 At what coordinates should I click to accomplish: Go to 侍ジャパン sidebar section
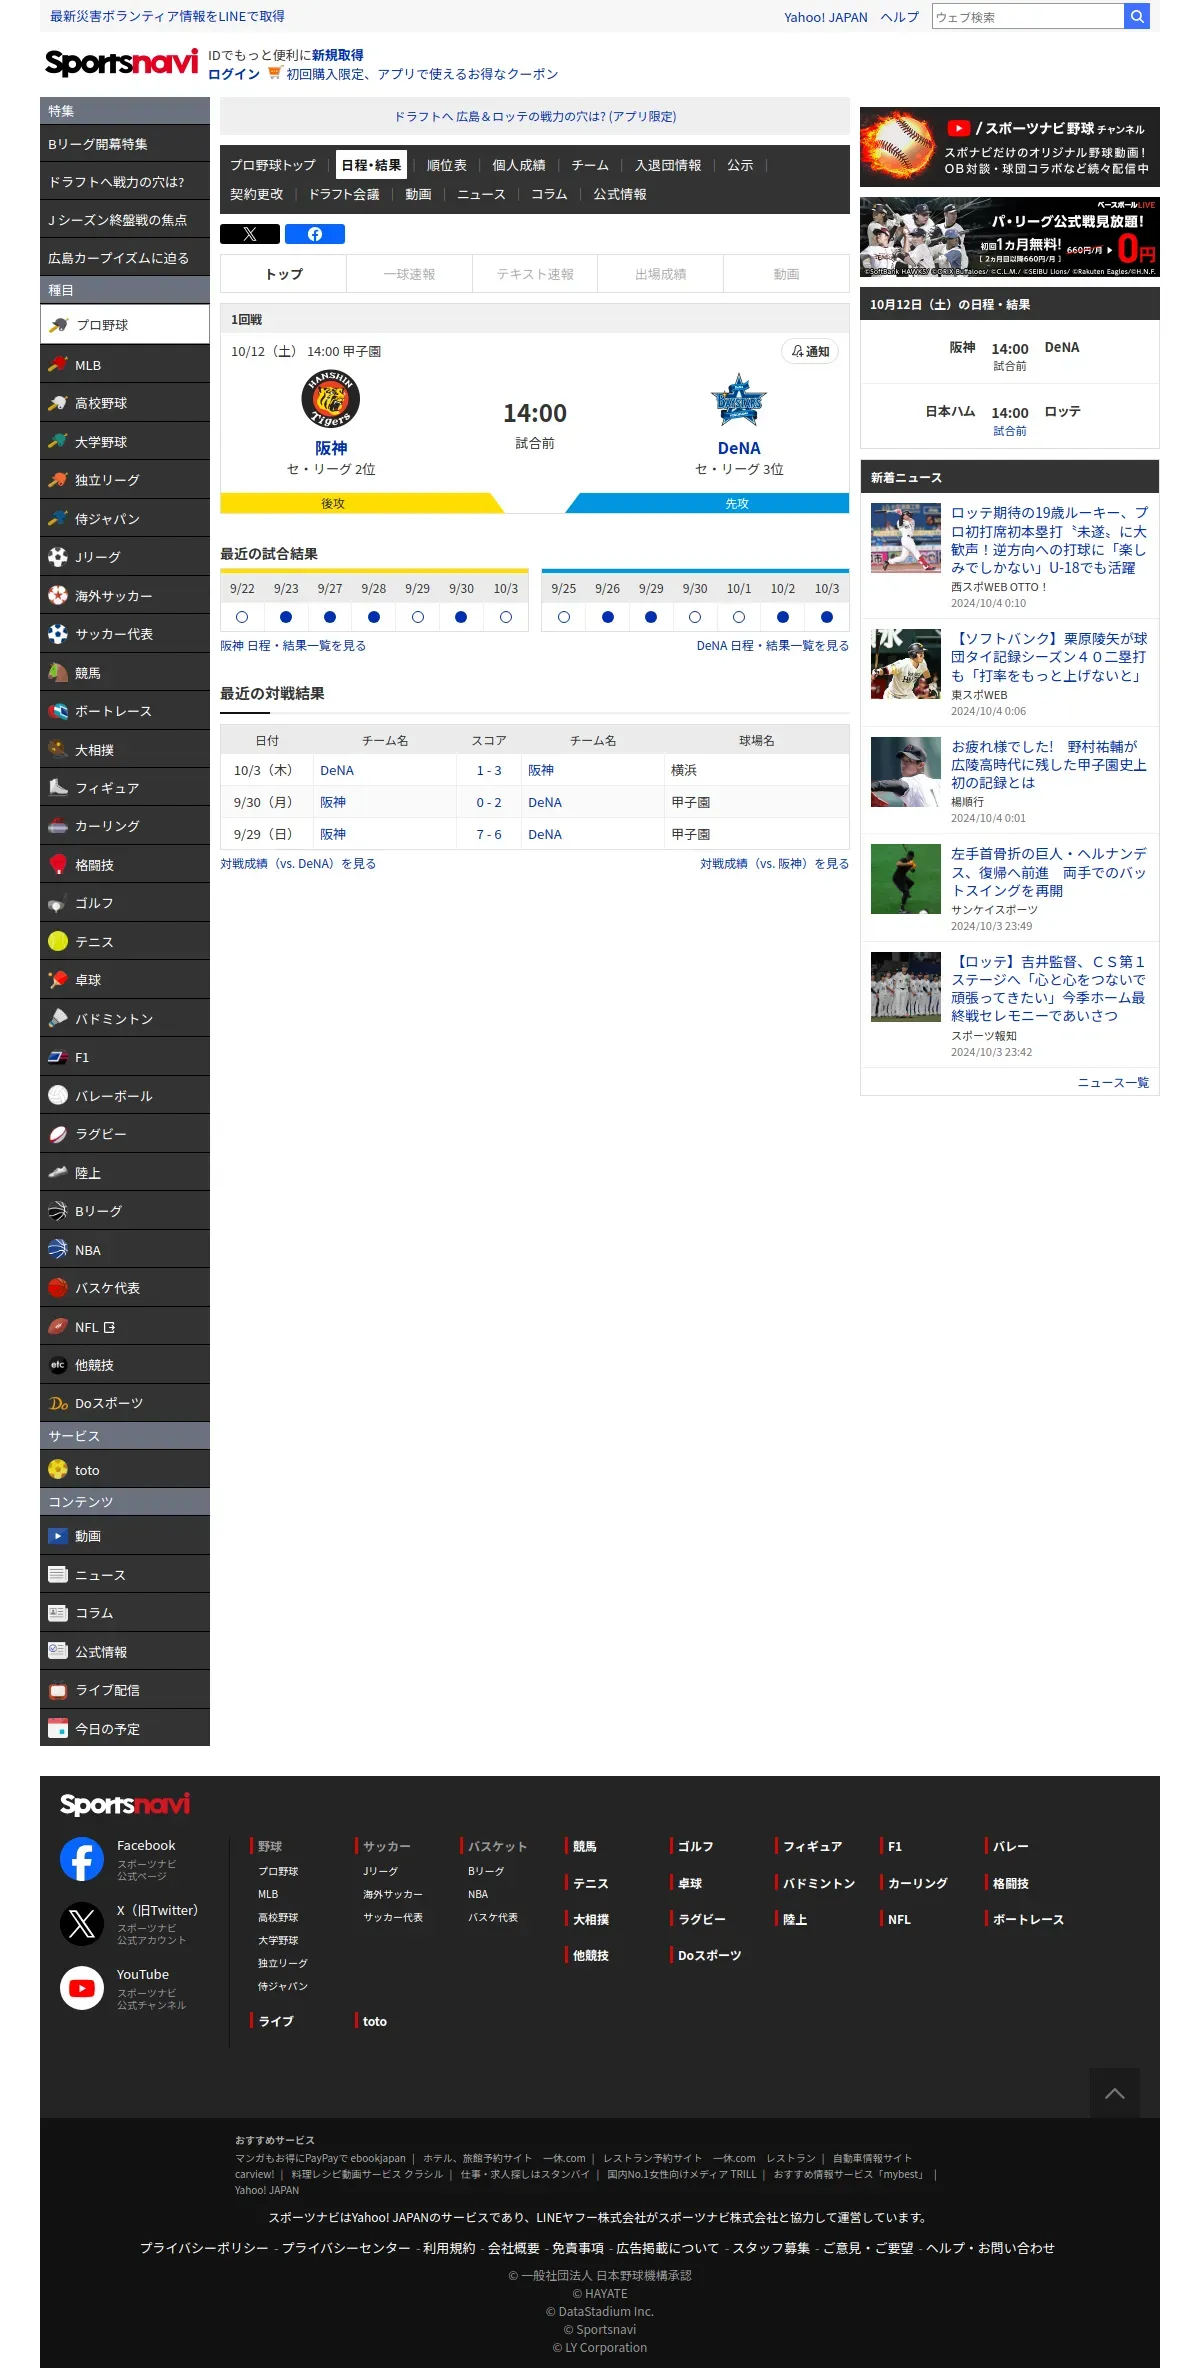[x=125, y=519]
